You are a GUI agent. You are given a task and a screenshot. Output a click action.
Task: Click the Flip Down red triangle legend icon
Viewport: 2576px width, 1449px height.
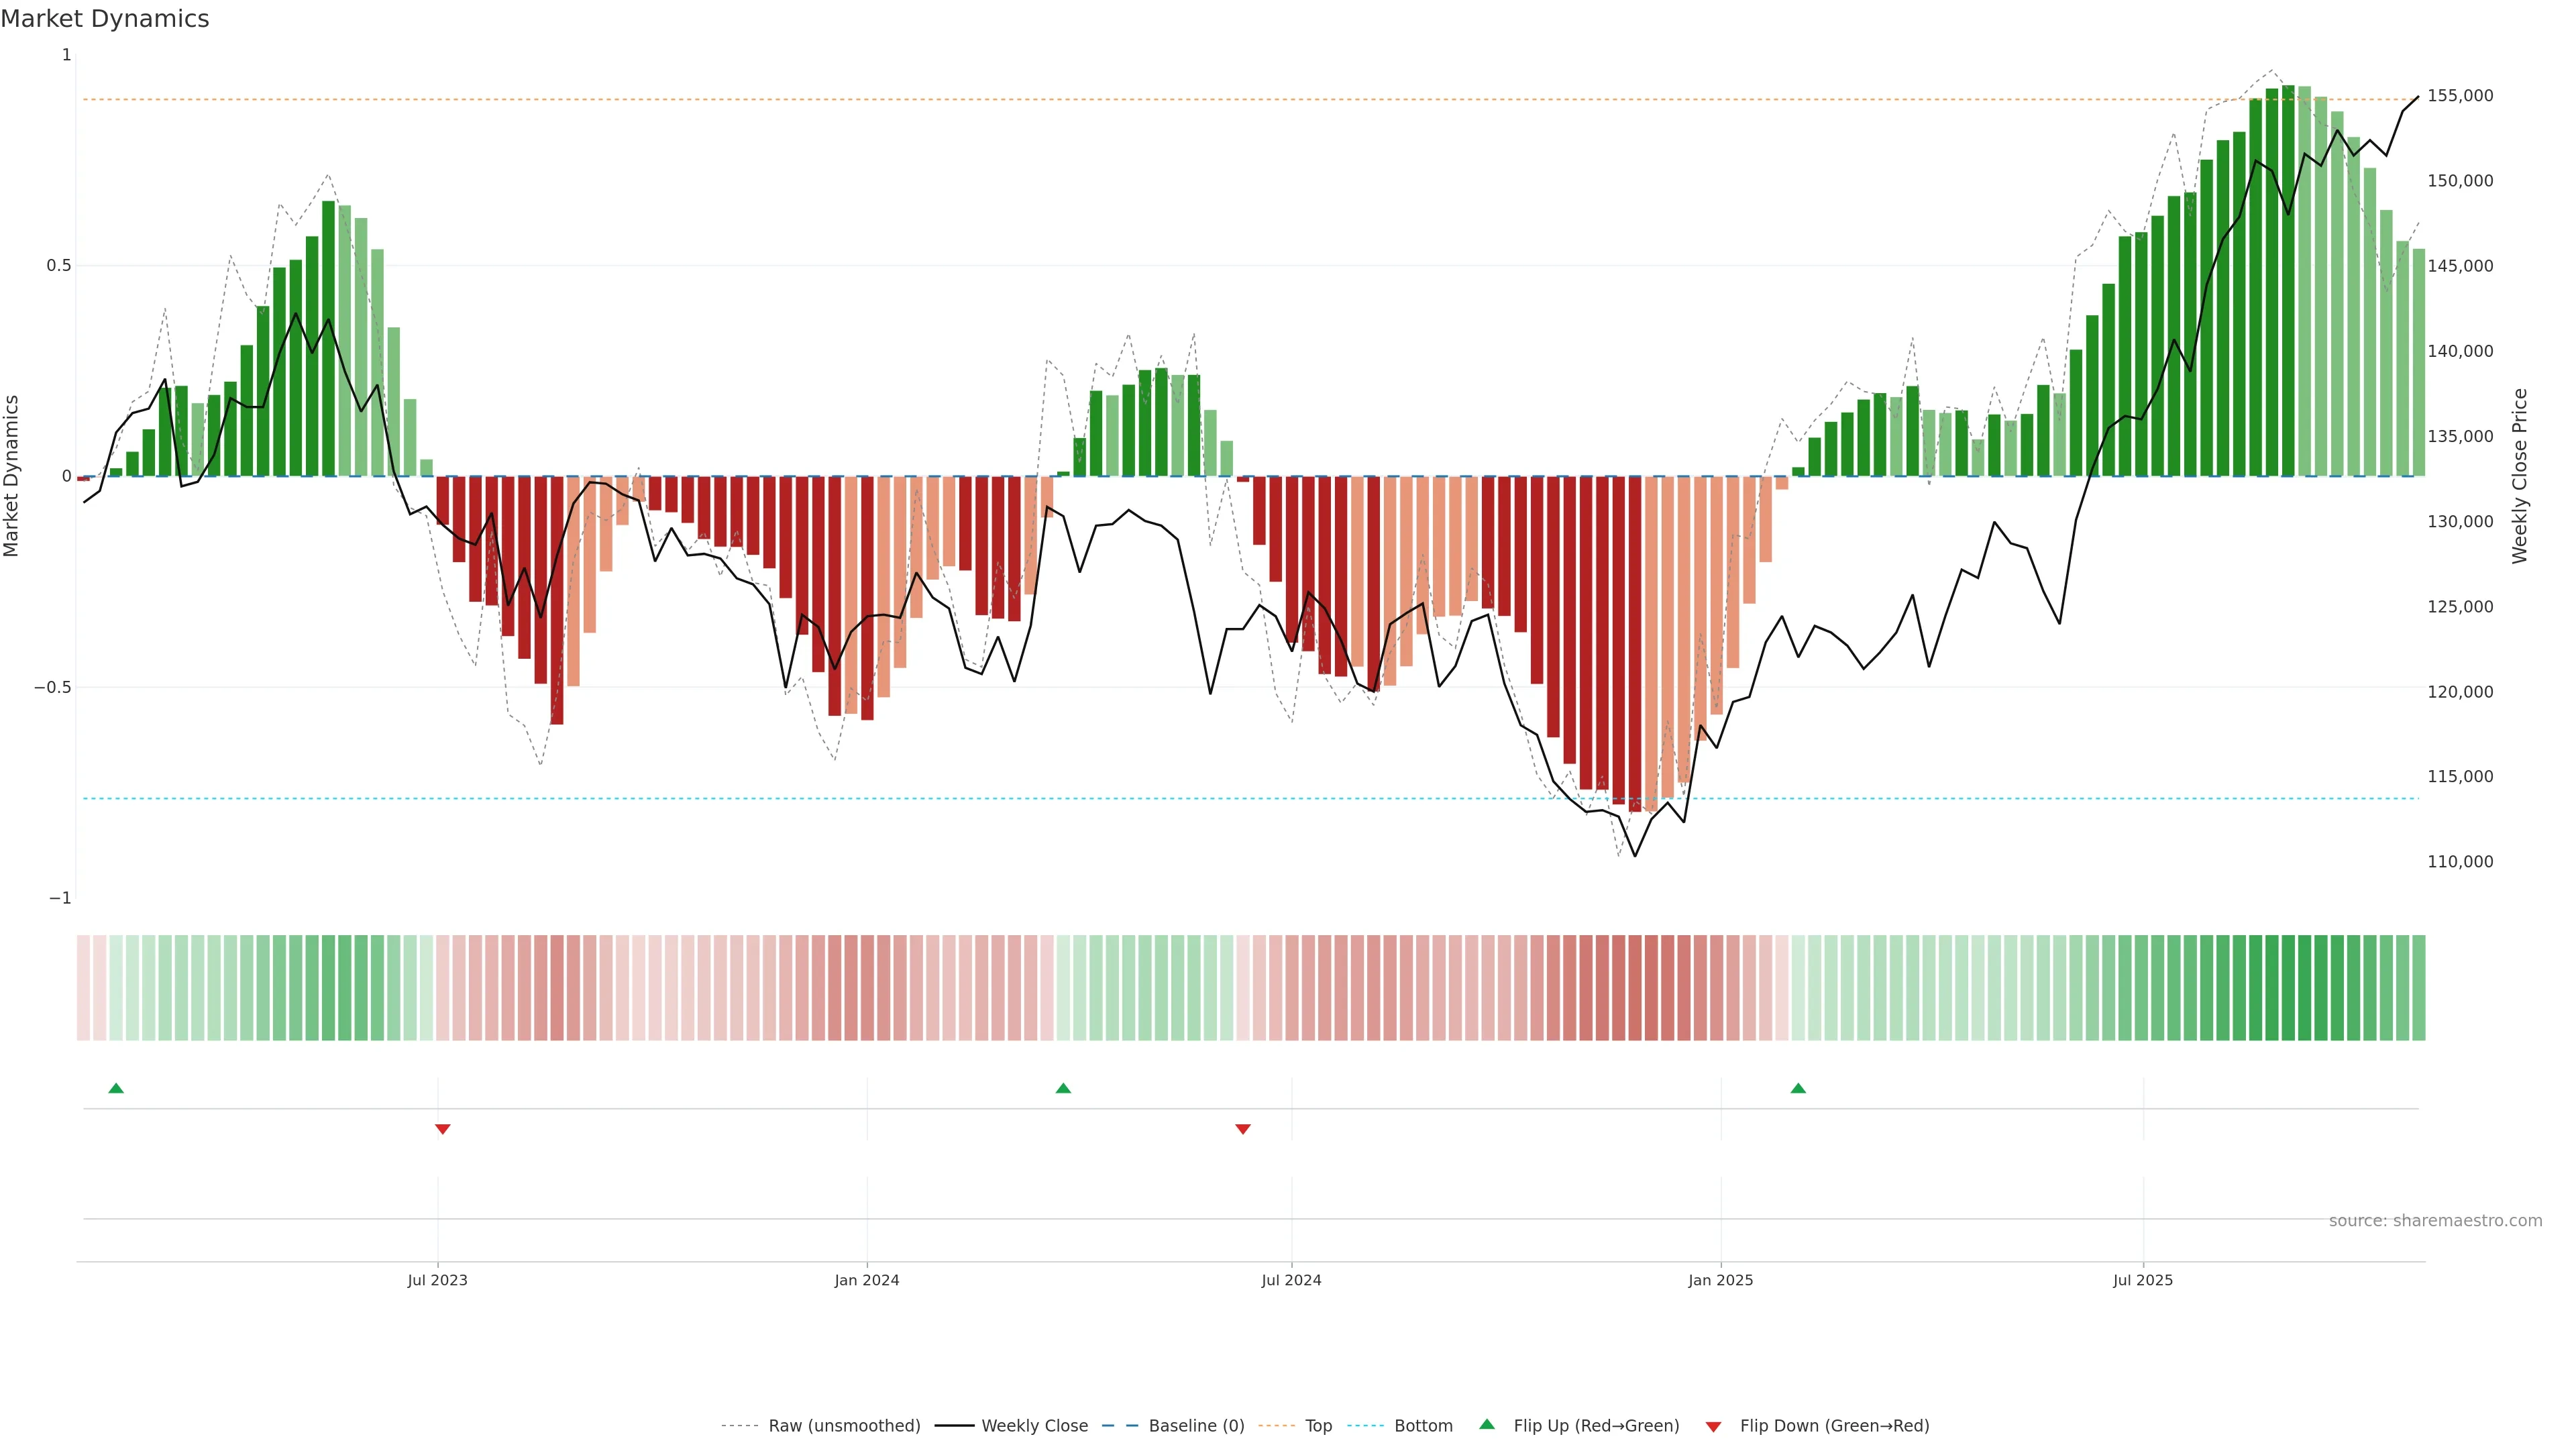1713,1427
